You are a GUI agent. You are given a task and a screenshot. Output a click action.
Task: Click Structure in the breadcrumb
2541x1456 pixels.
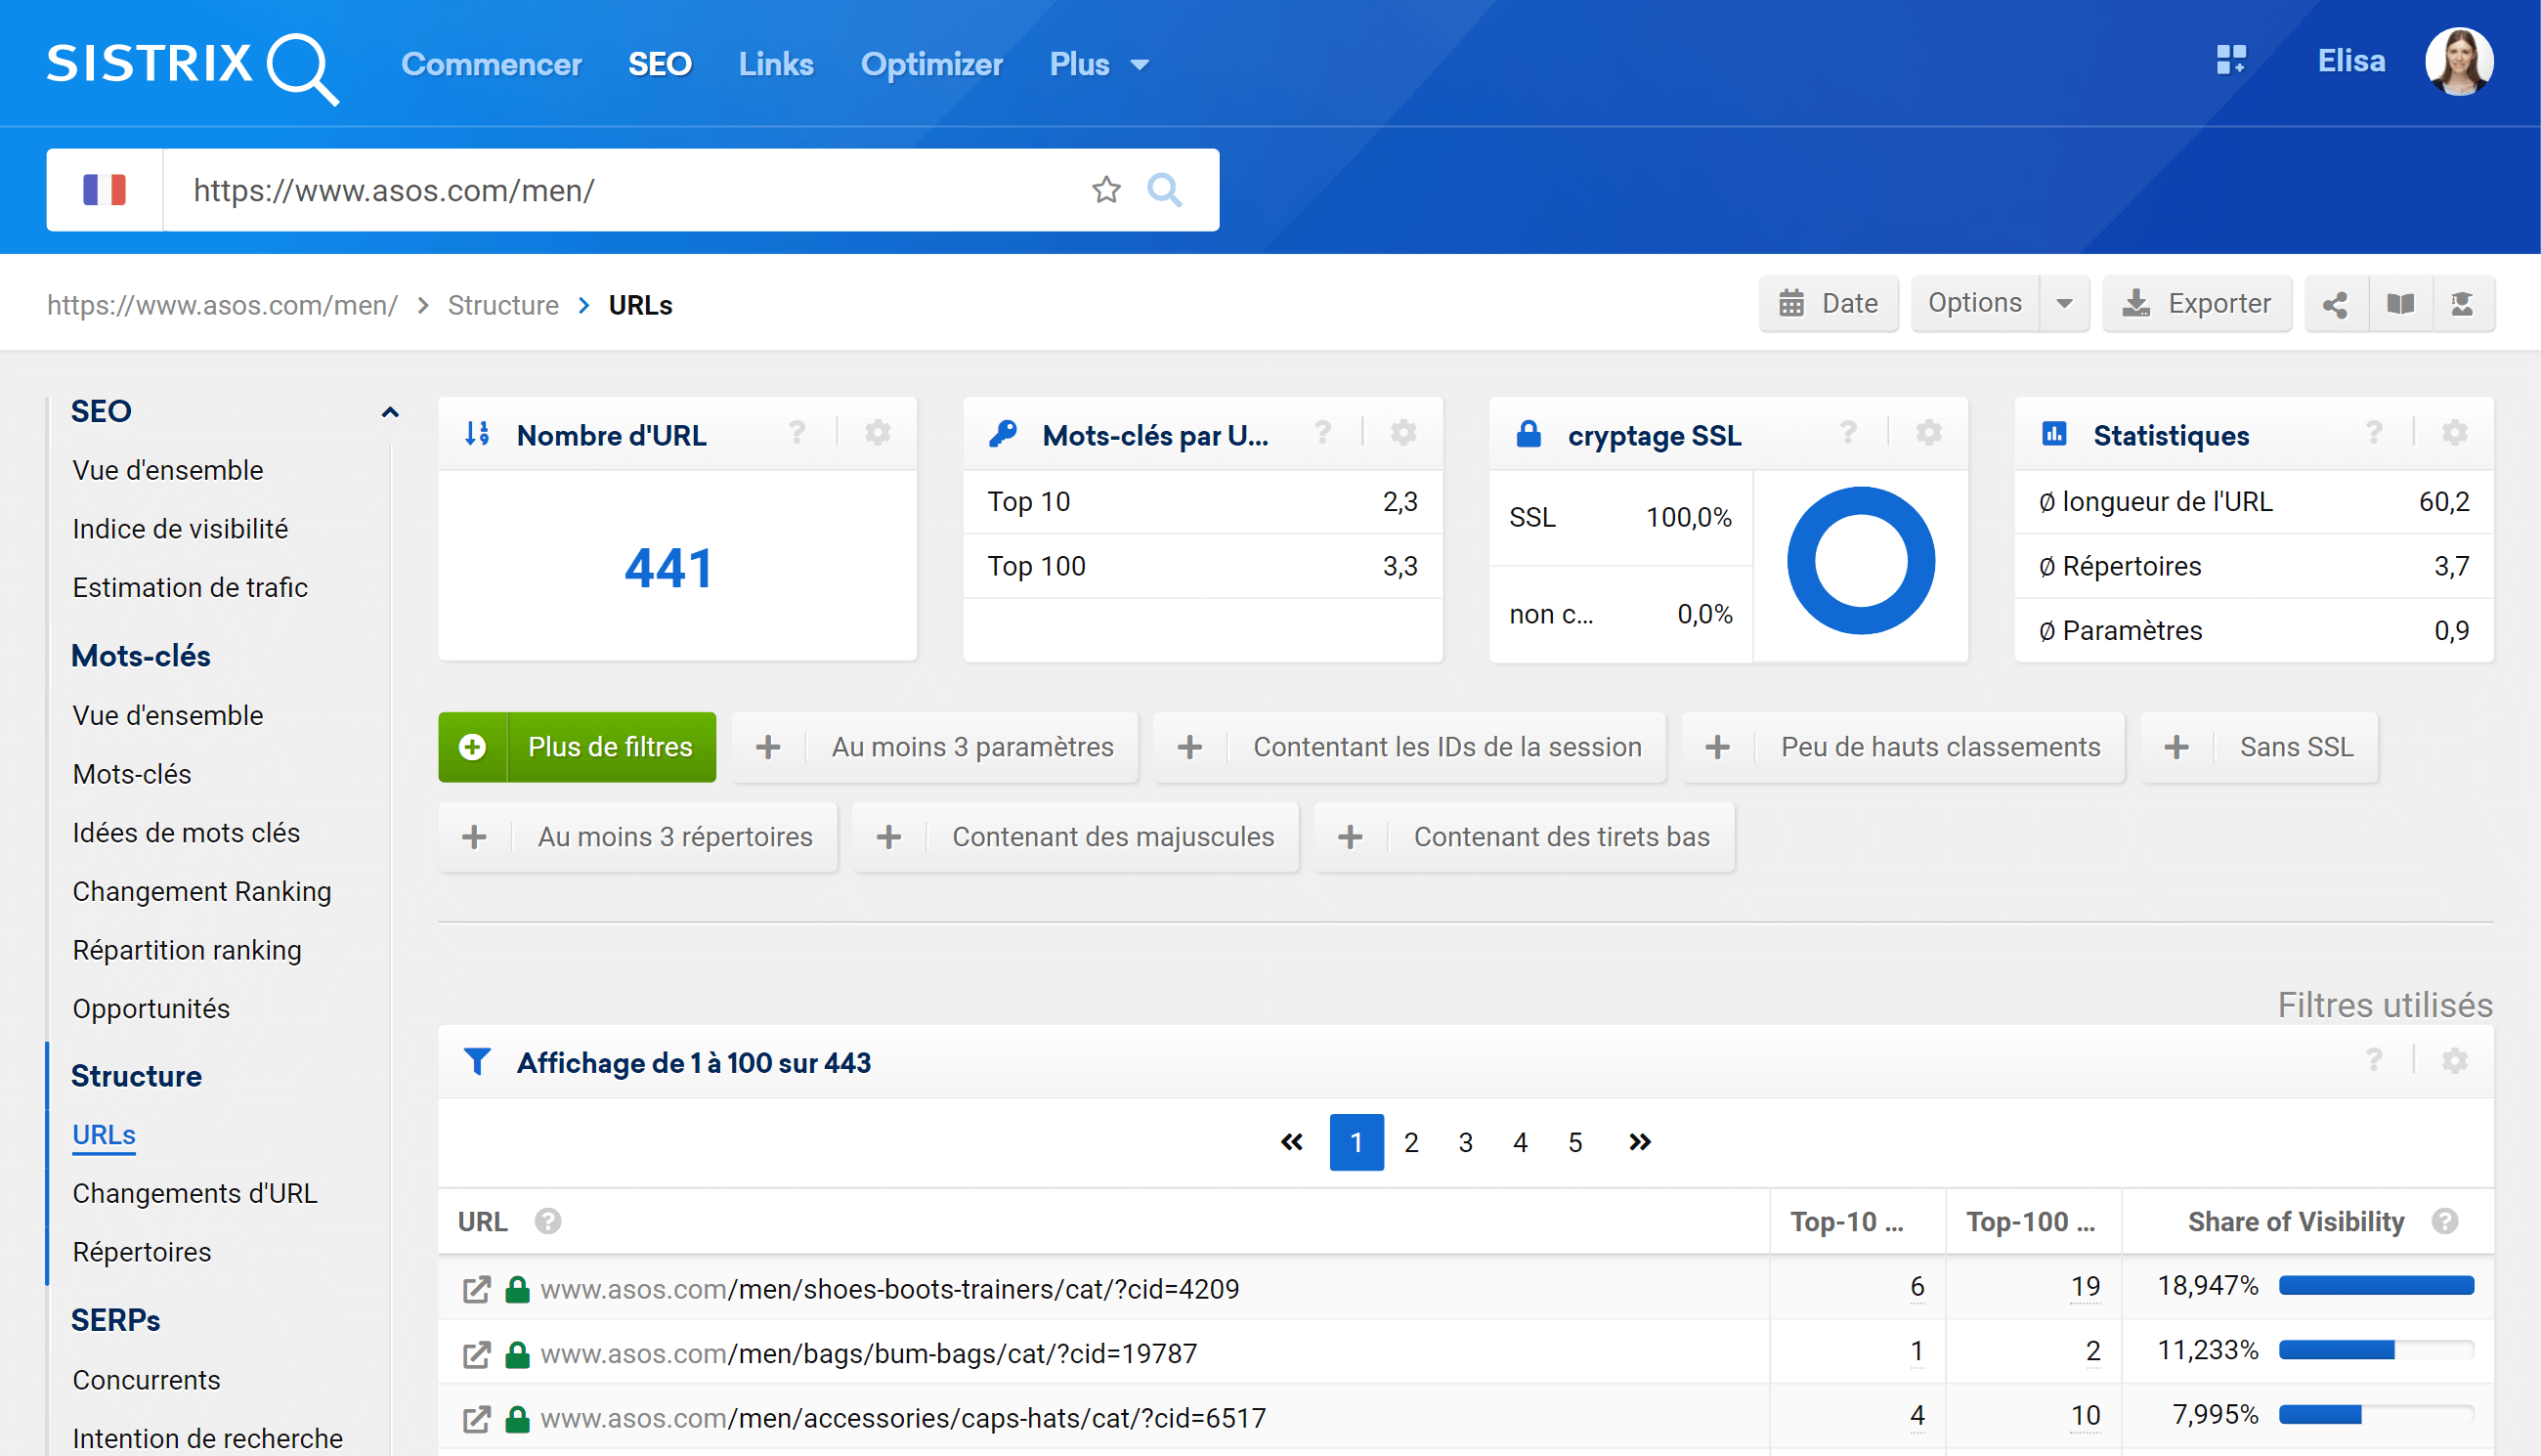click(x=503, y=305)
